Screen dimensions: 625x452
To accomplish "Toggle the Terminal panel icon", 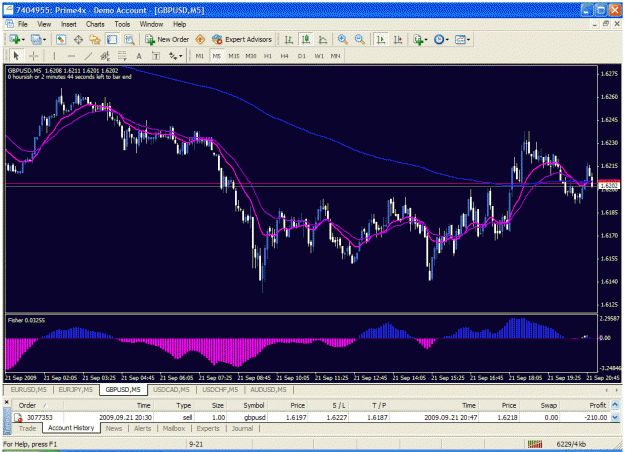I will [x=112, y=39].
